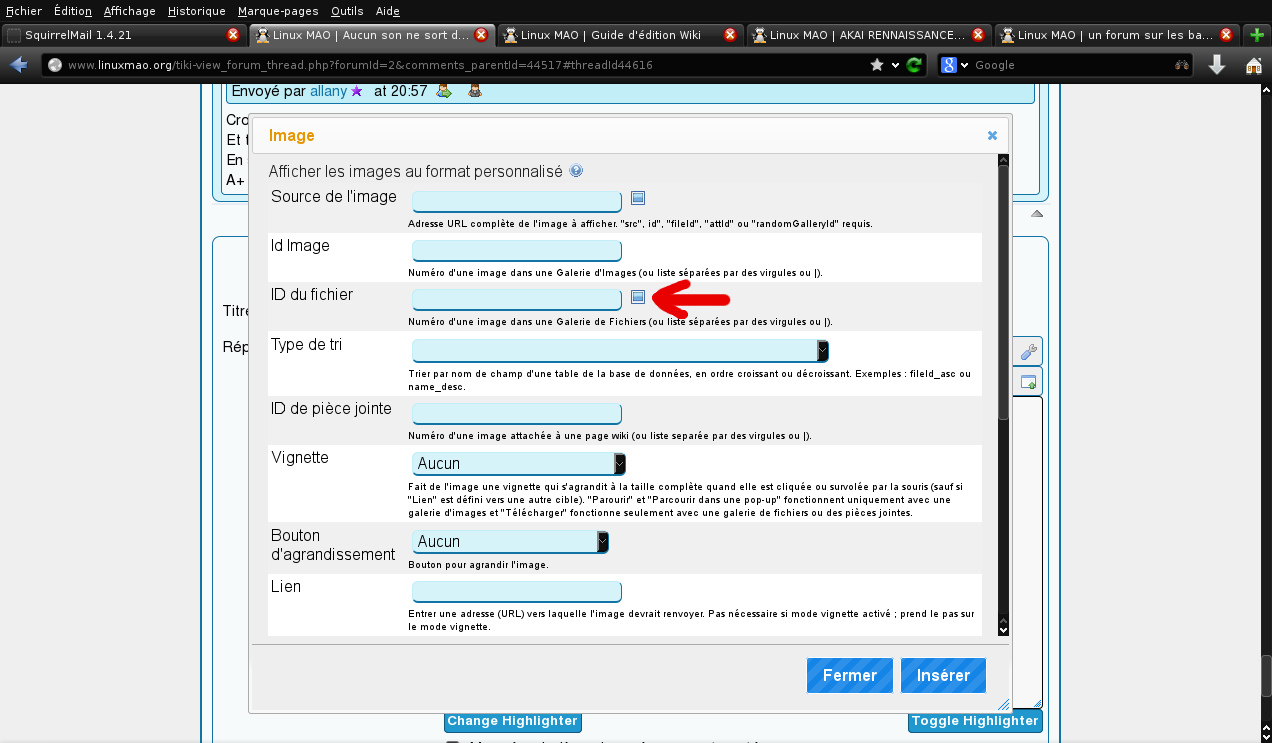Image resolution: width=1272 pixels, height=743 pixels.
Task: Open the Historique menu
Action: tap(197, 11)
